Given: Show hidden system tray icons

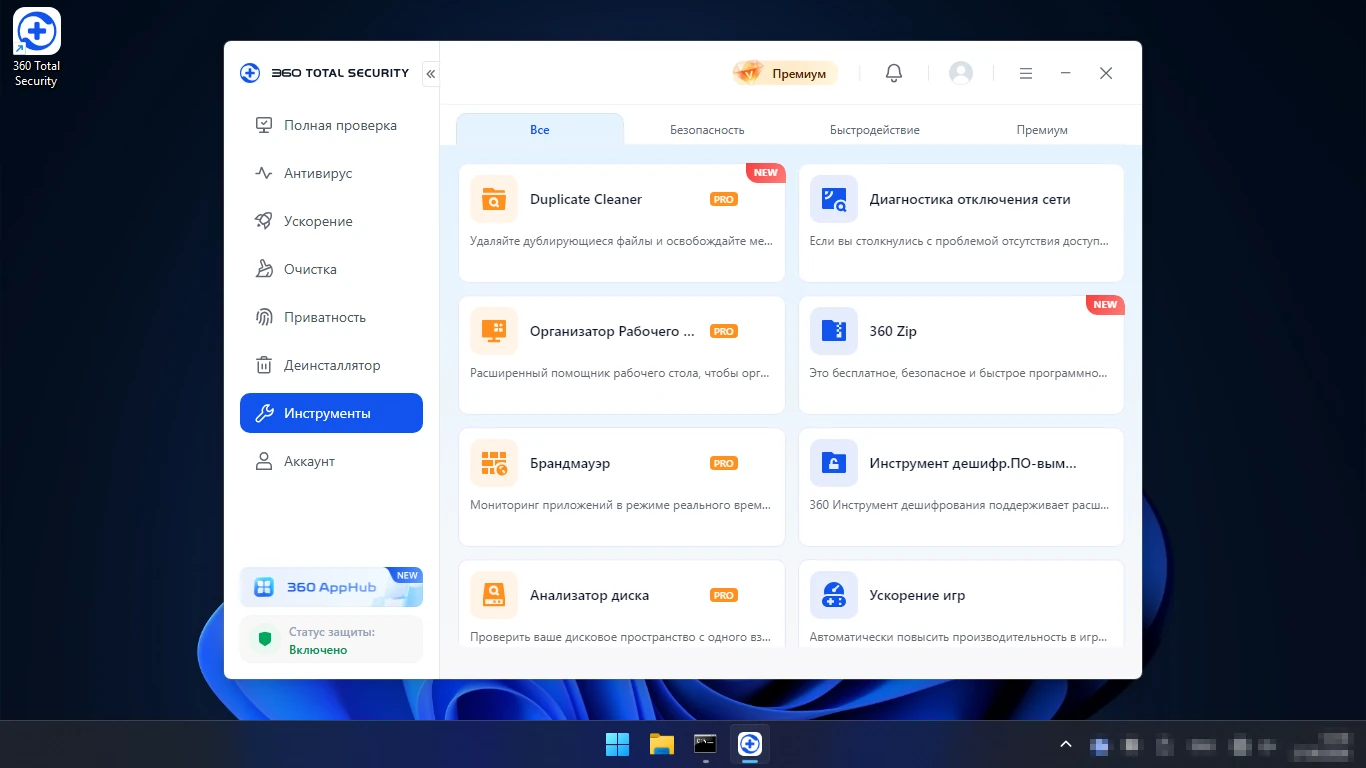Looking at the screenshot, I should pyautogui.click(x=1066, y=744).
